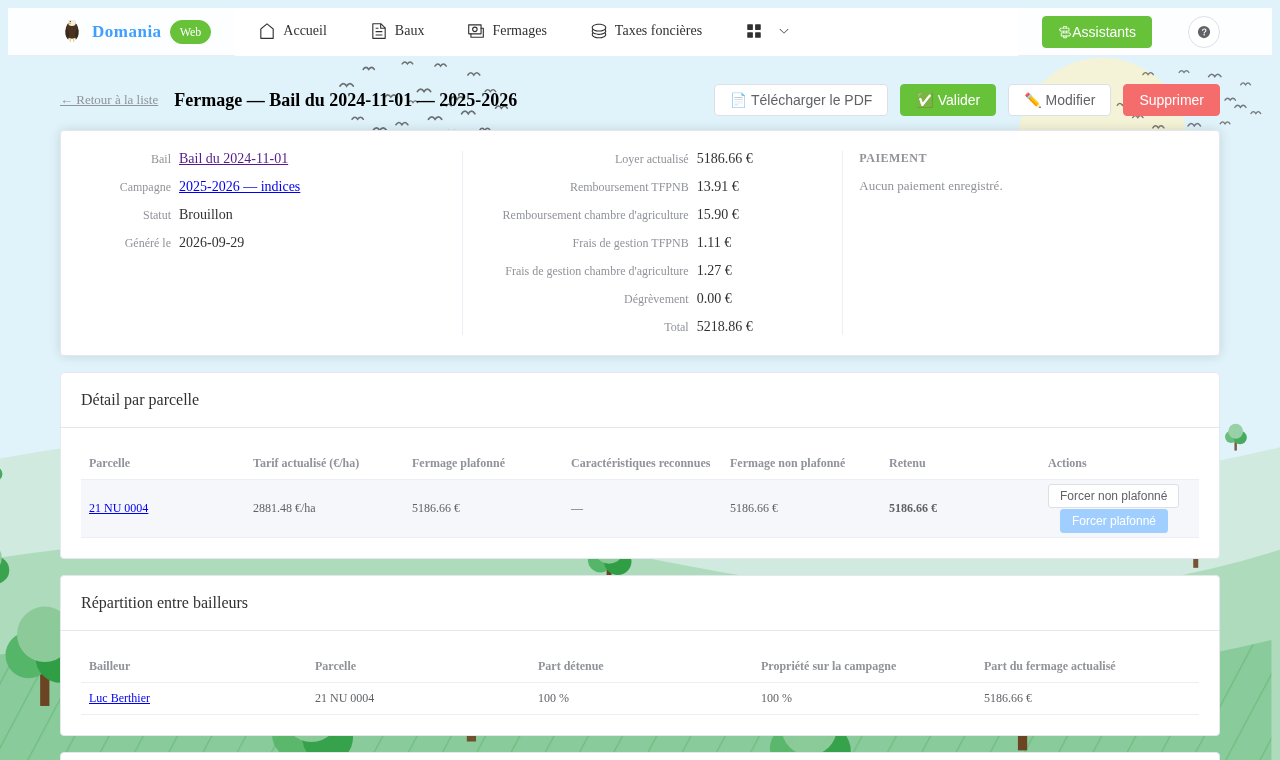Click the Loyer actualisé value 5186.66 €
Screen dimensions: 1280x760
point(725,159)
